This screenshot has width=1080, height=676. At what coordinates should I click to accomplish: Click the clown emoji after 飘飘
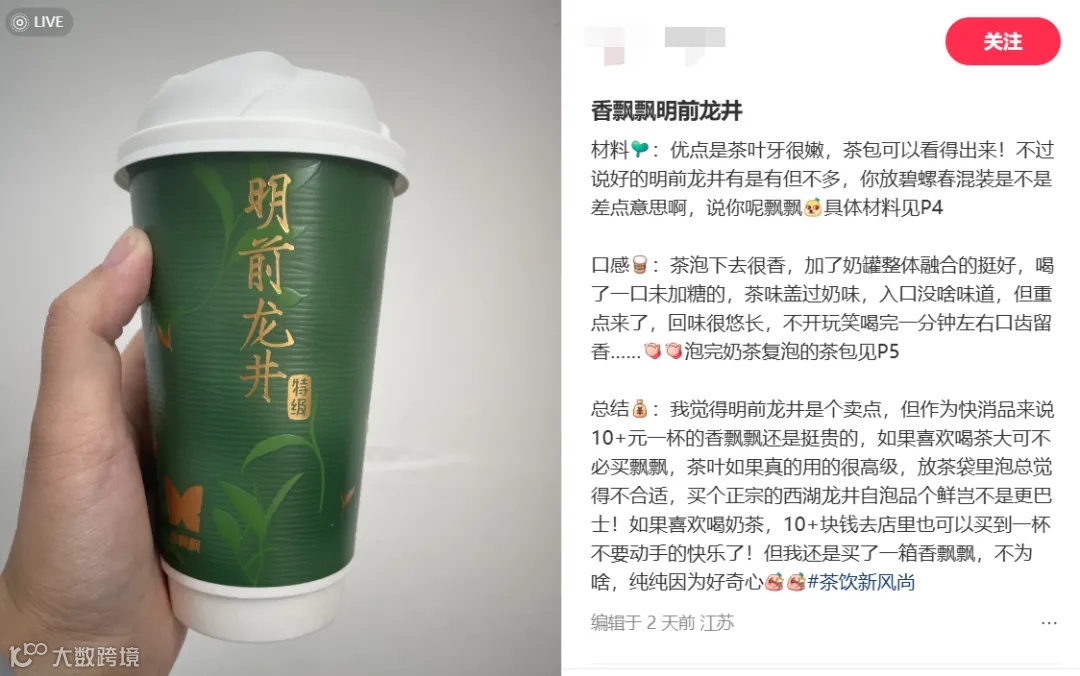click(x=813, y=207)
